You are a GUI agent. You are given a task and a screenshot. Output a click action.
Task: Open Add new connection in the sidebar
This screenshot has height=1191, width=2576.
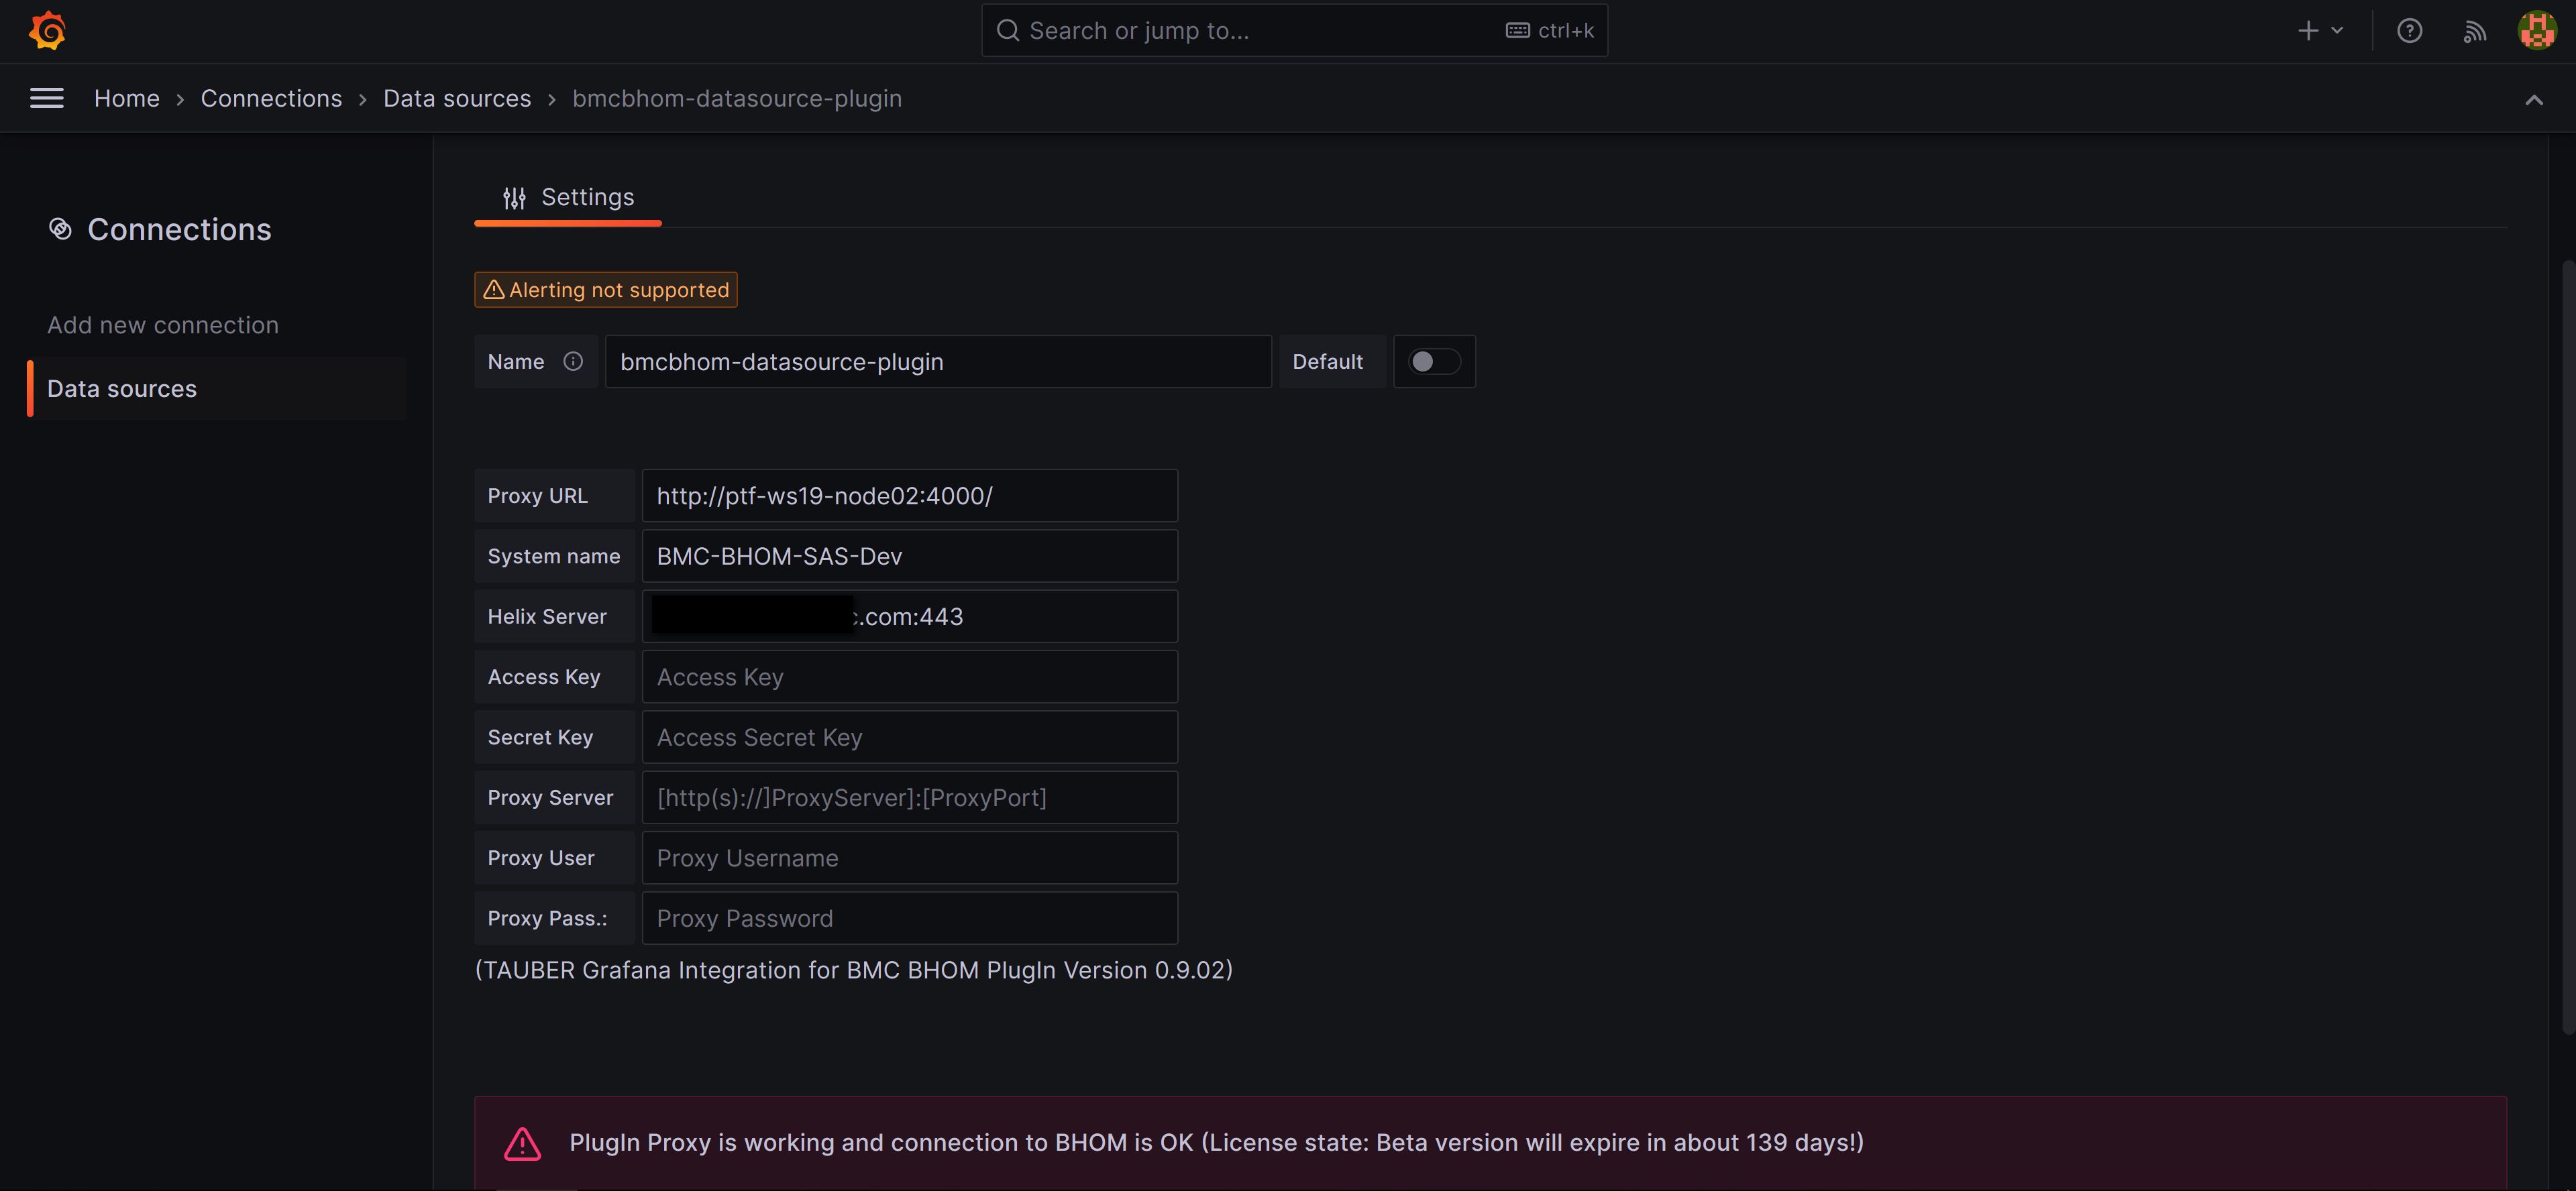(163, 325)
